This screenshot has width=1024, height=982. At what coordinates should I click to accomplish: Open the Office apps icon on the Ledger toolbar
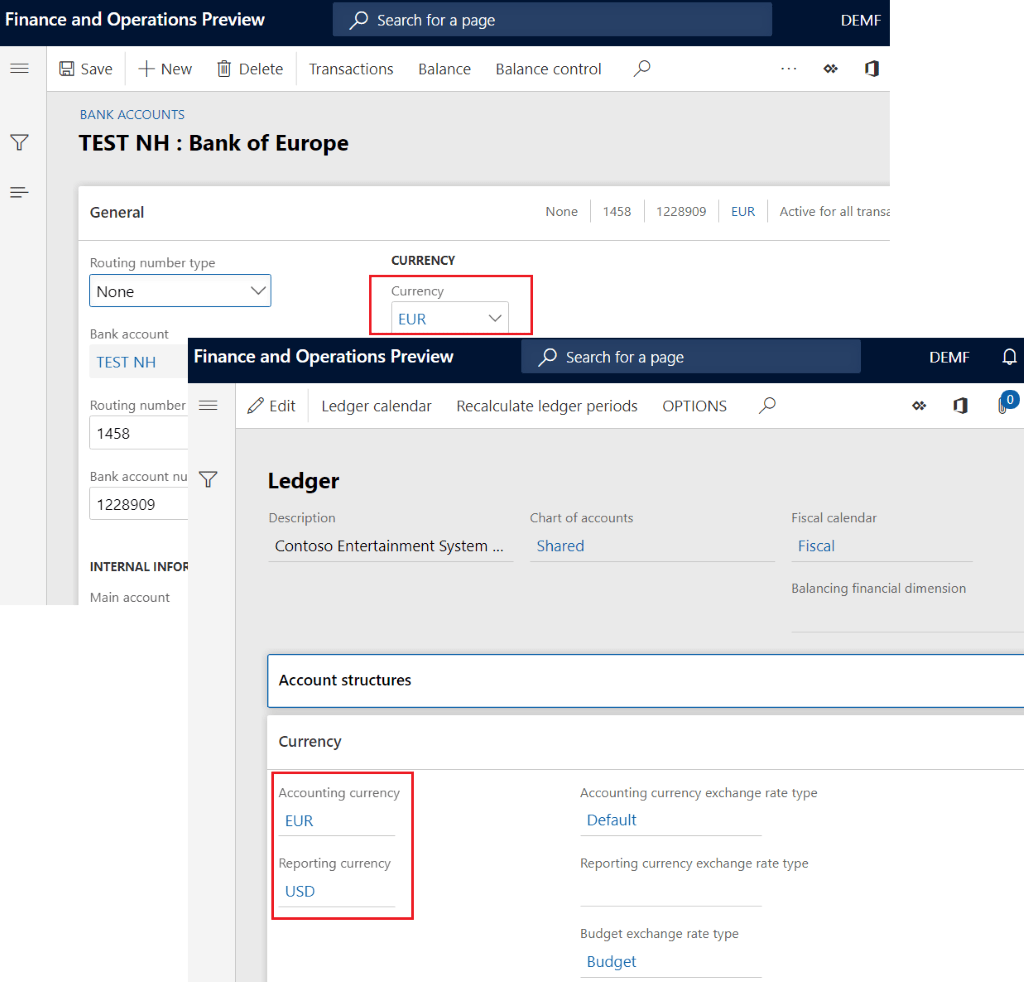pos(960,406)
